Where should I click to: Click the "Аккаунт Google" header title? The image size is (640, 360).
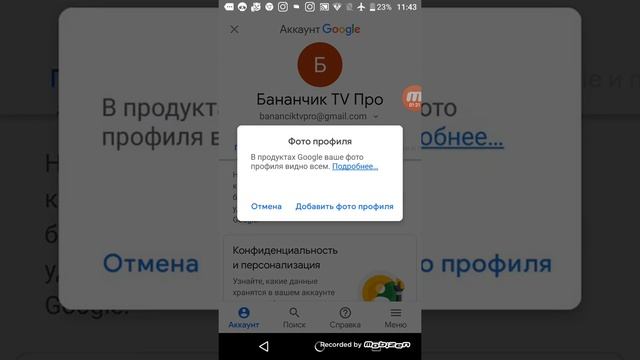[x=320, y=29]
